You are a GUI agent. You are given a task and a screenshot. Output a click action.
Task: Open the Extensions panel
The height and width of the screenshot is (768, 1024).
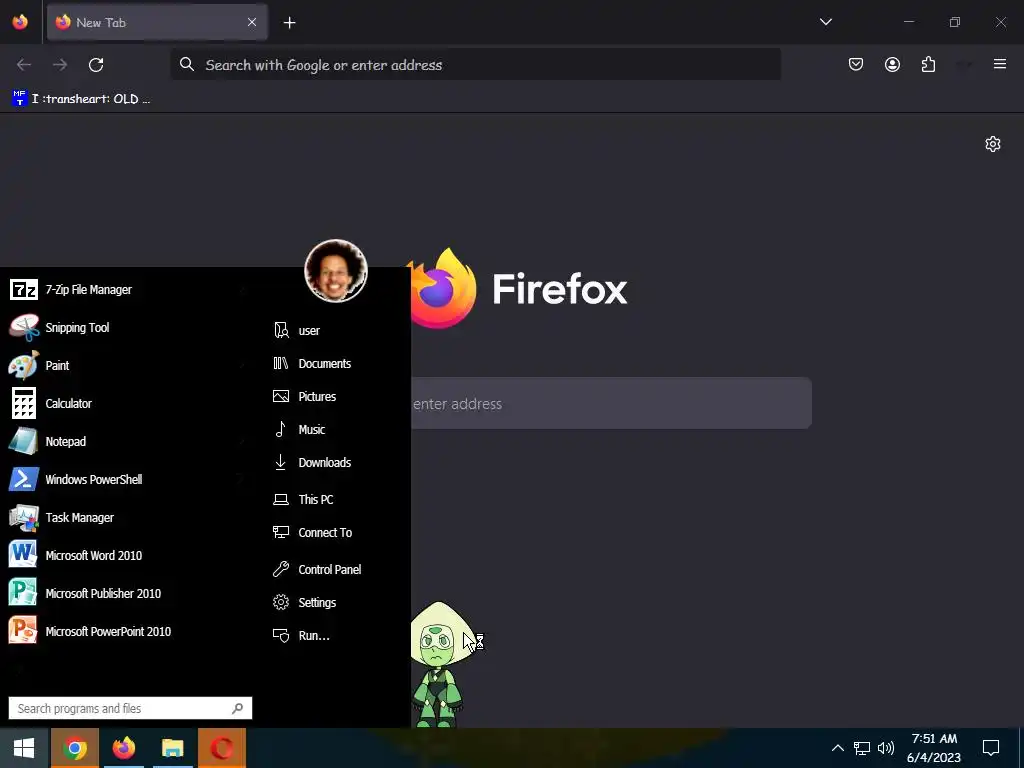pos(928,64)
